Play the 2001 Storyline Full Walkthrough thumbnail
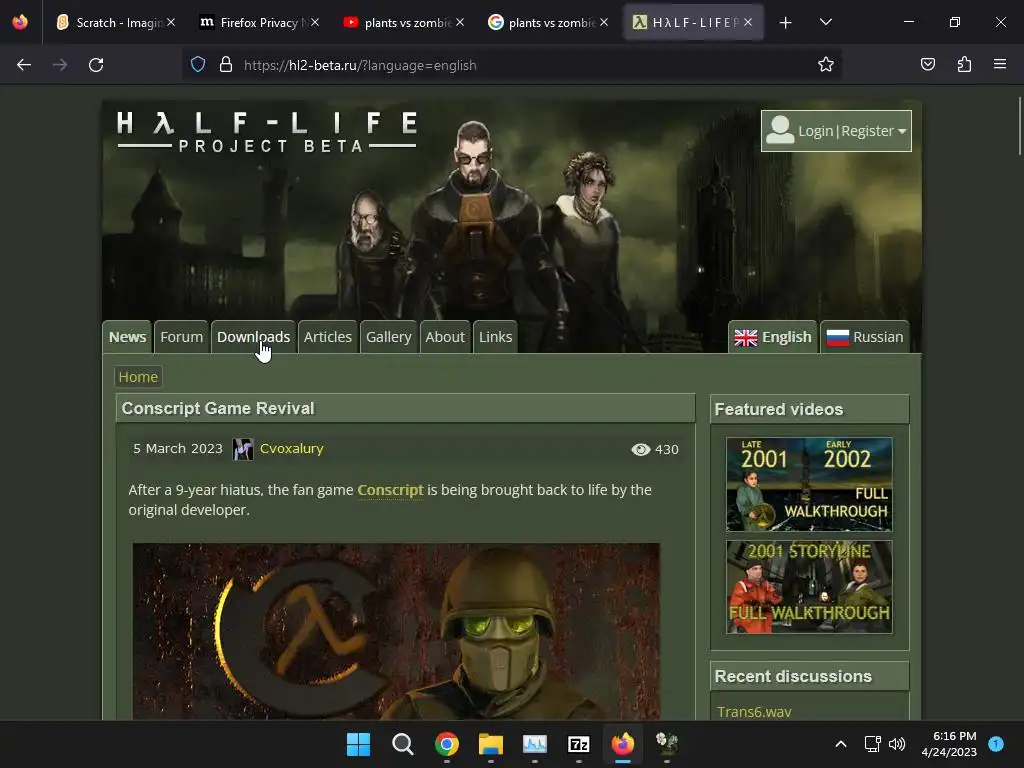 tap(809, 586)
